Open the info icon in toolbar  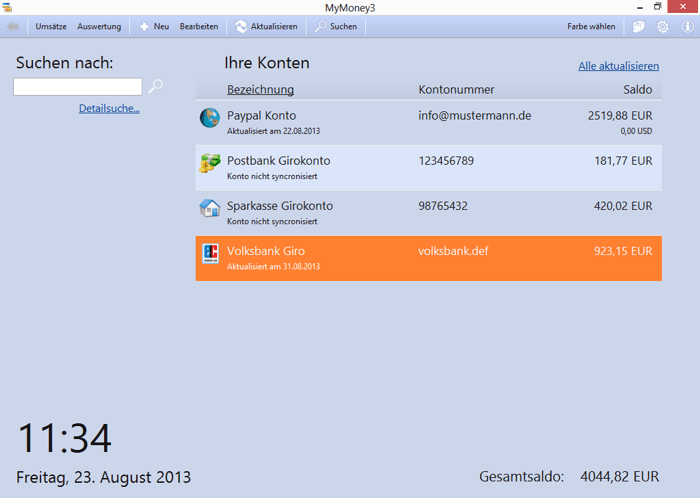tap(687, 26)
